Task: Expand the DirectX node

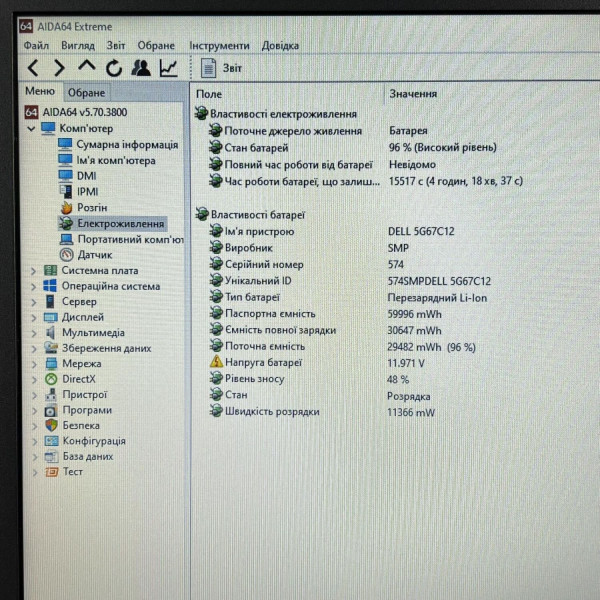Action: click(34, 379)
